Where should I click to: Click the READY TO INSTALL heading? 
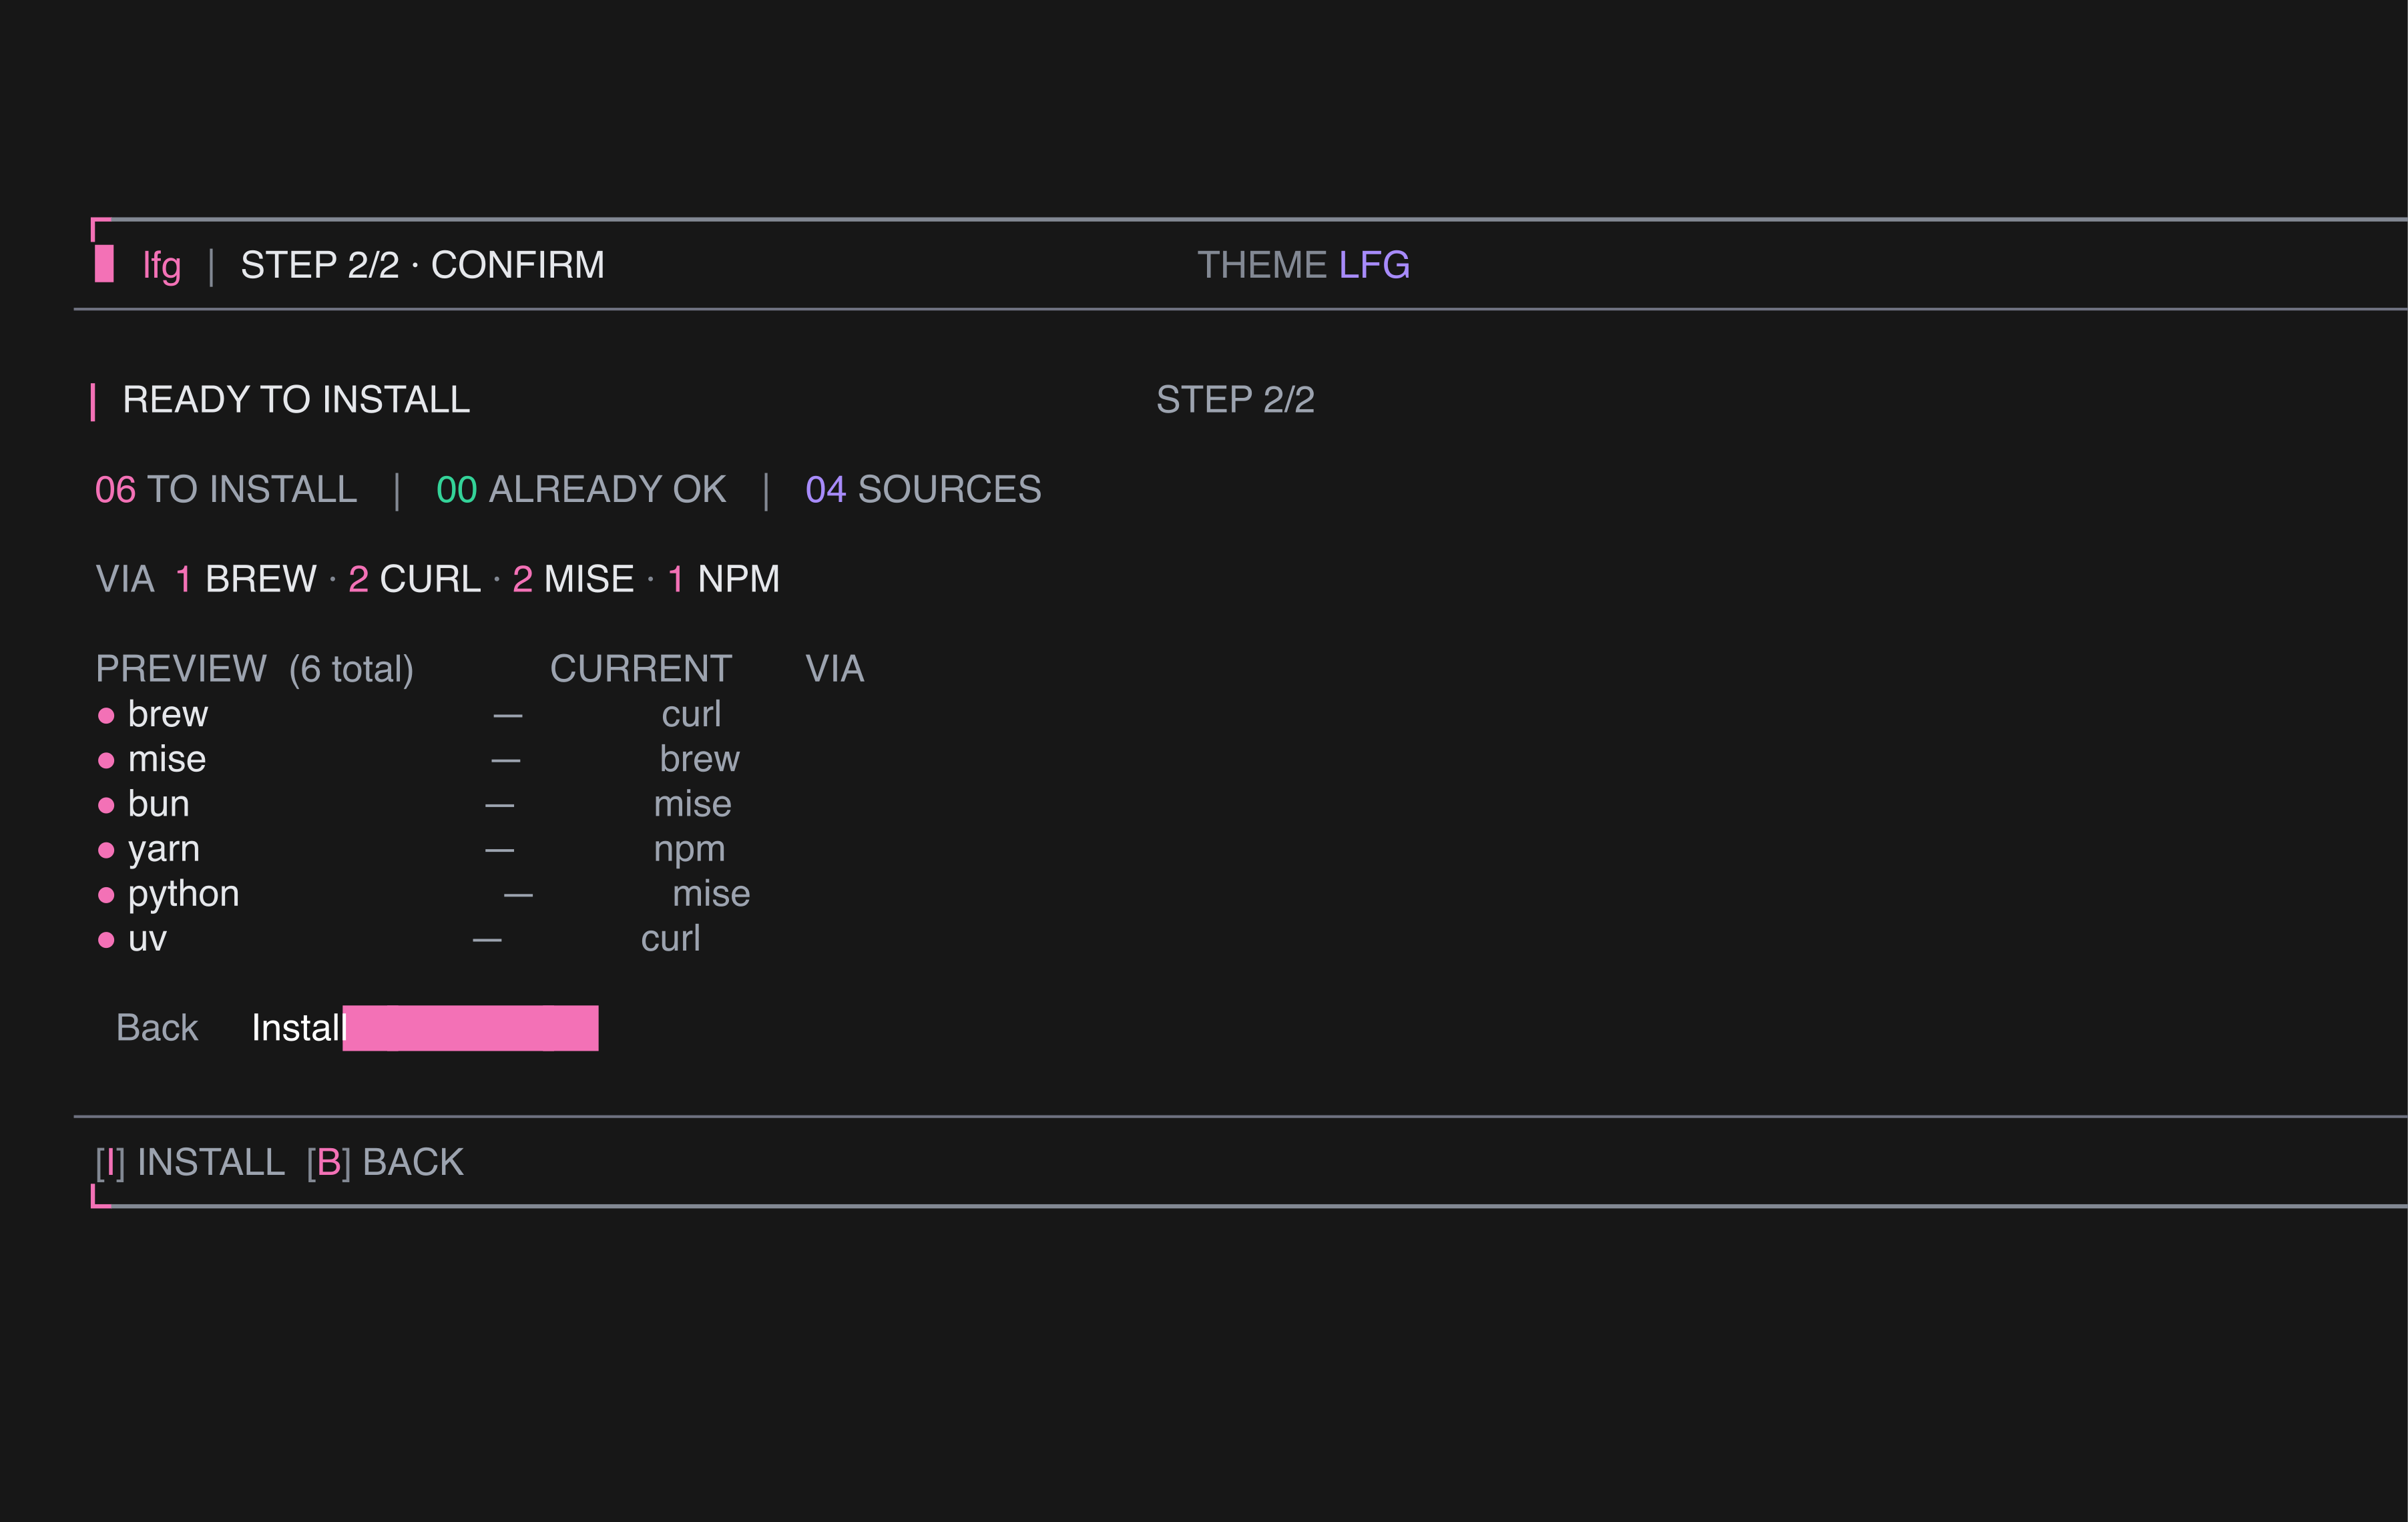pos(296,400)
